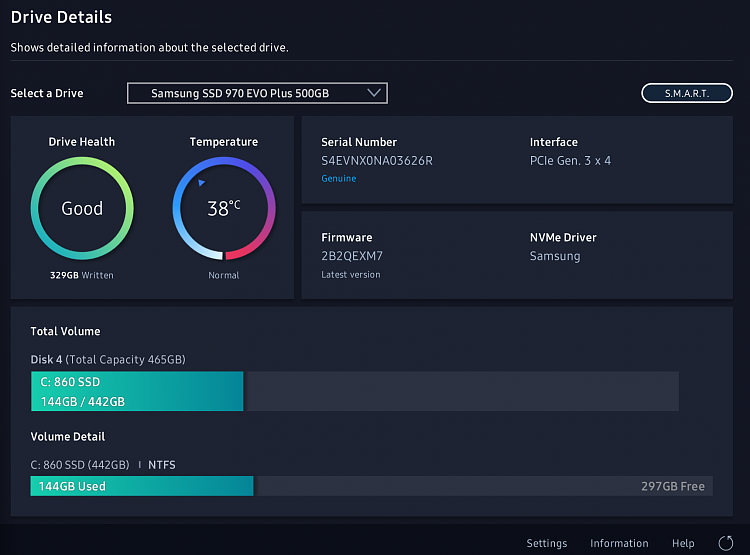Open the Select a Drive dropdown
750x555 pixels.
257,93
